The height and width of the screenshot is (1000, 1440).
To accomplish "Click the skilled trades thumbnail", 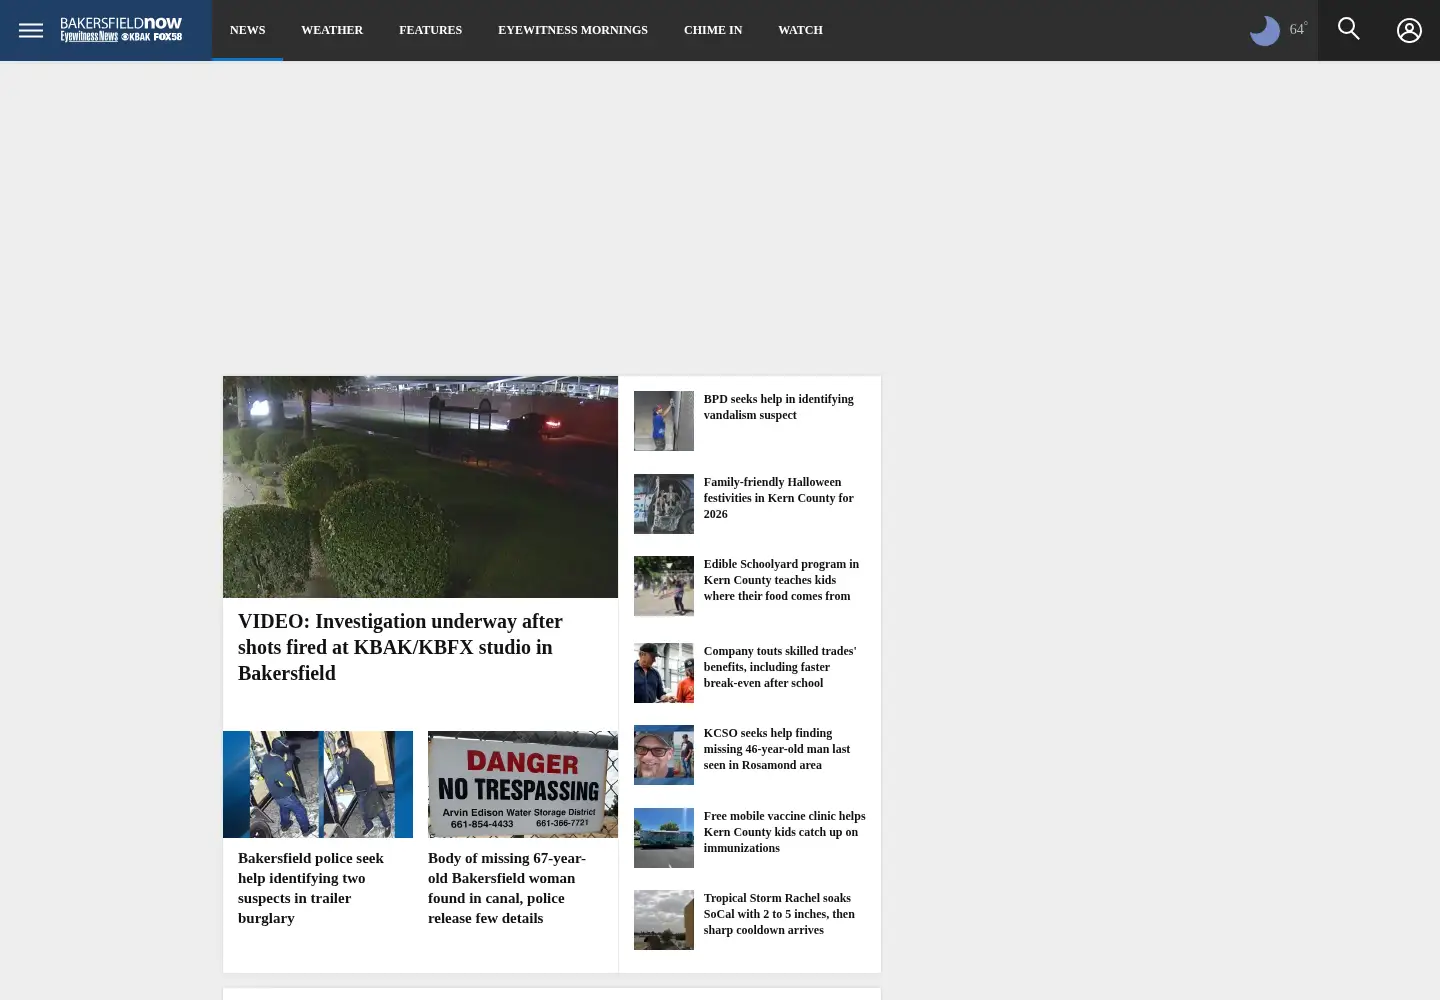I will [x=664, y=673].
